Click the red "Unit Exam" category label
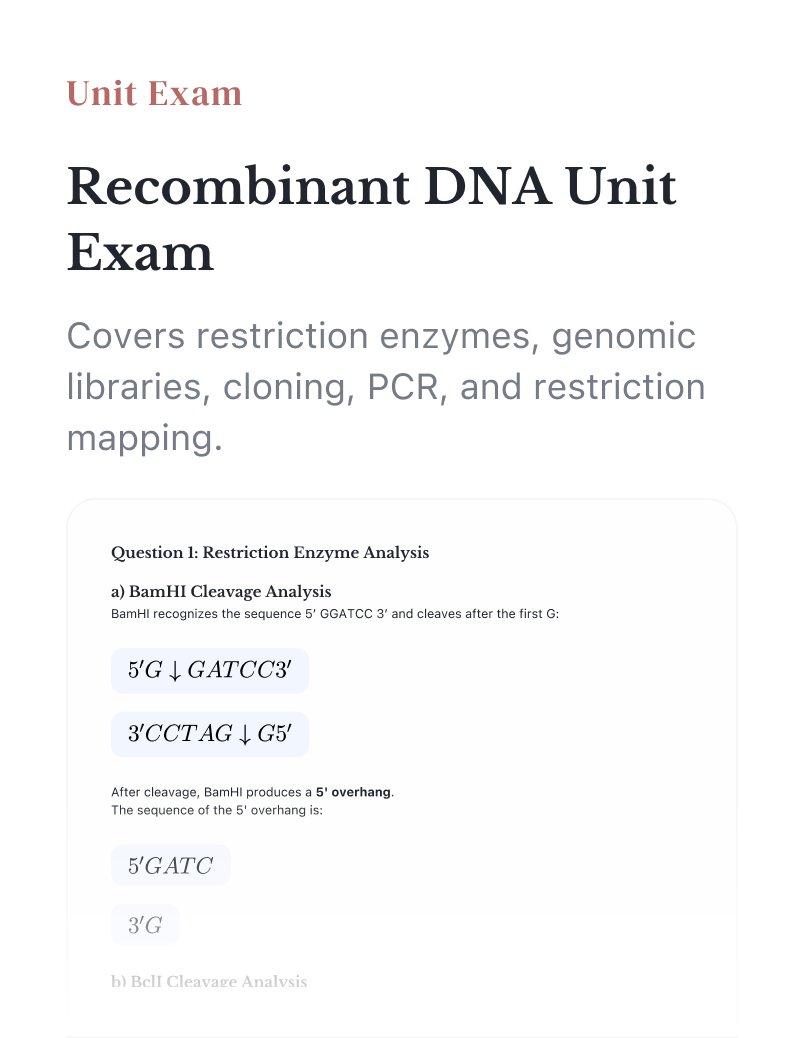This screenshot has height=1038, width=804. (154, 93)
